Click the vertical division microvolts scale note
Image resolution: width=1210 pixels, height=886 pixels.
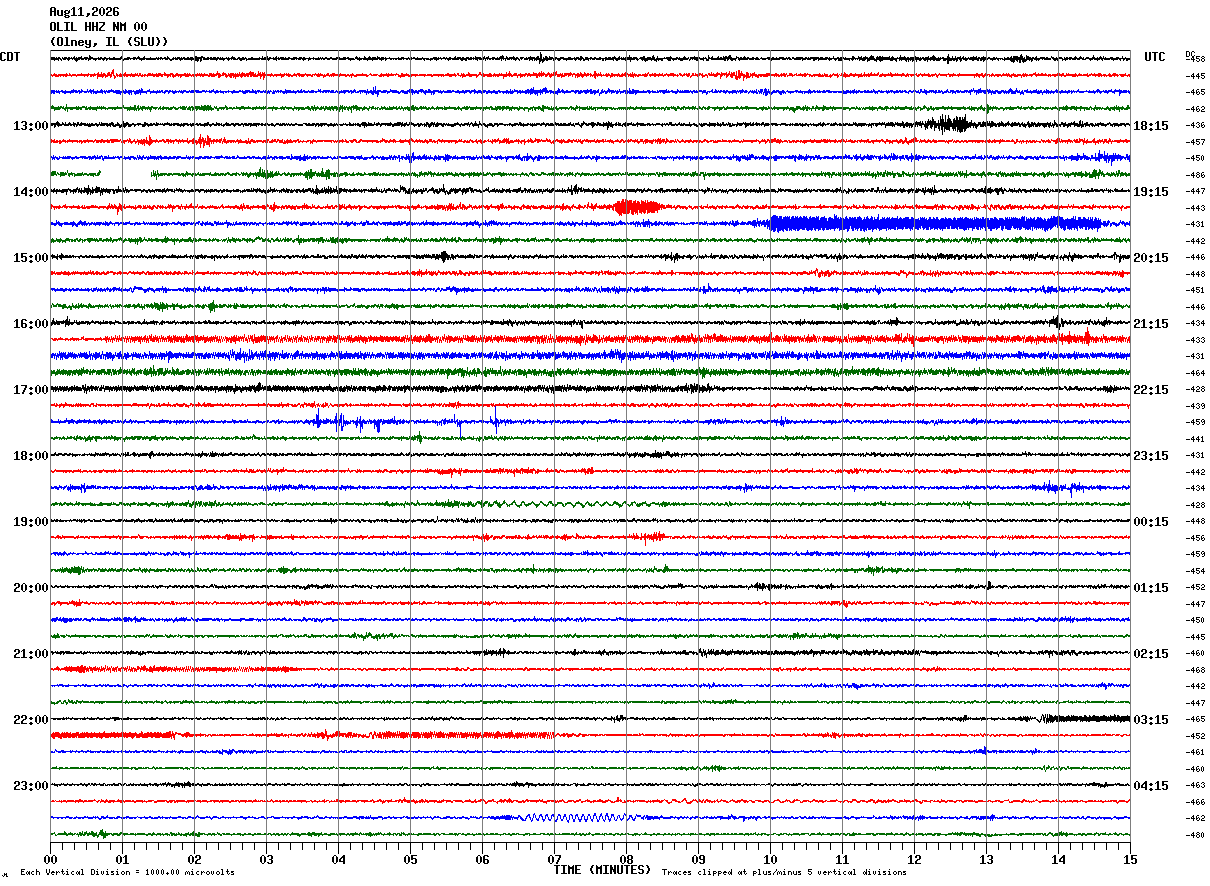coord(127,872)
